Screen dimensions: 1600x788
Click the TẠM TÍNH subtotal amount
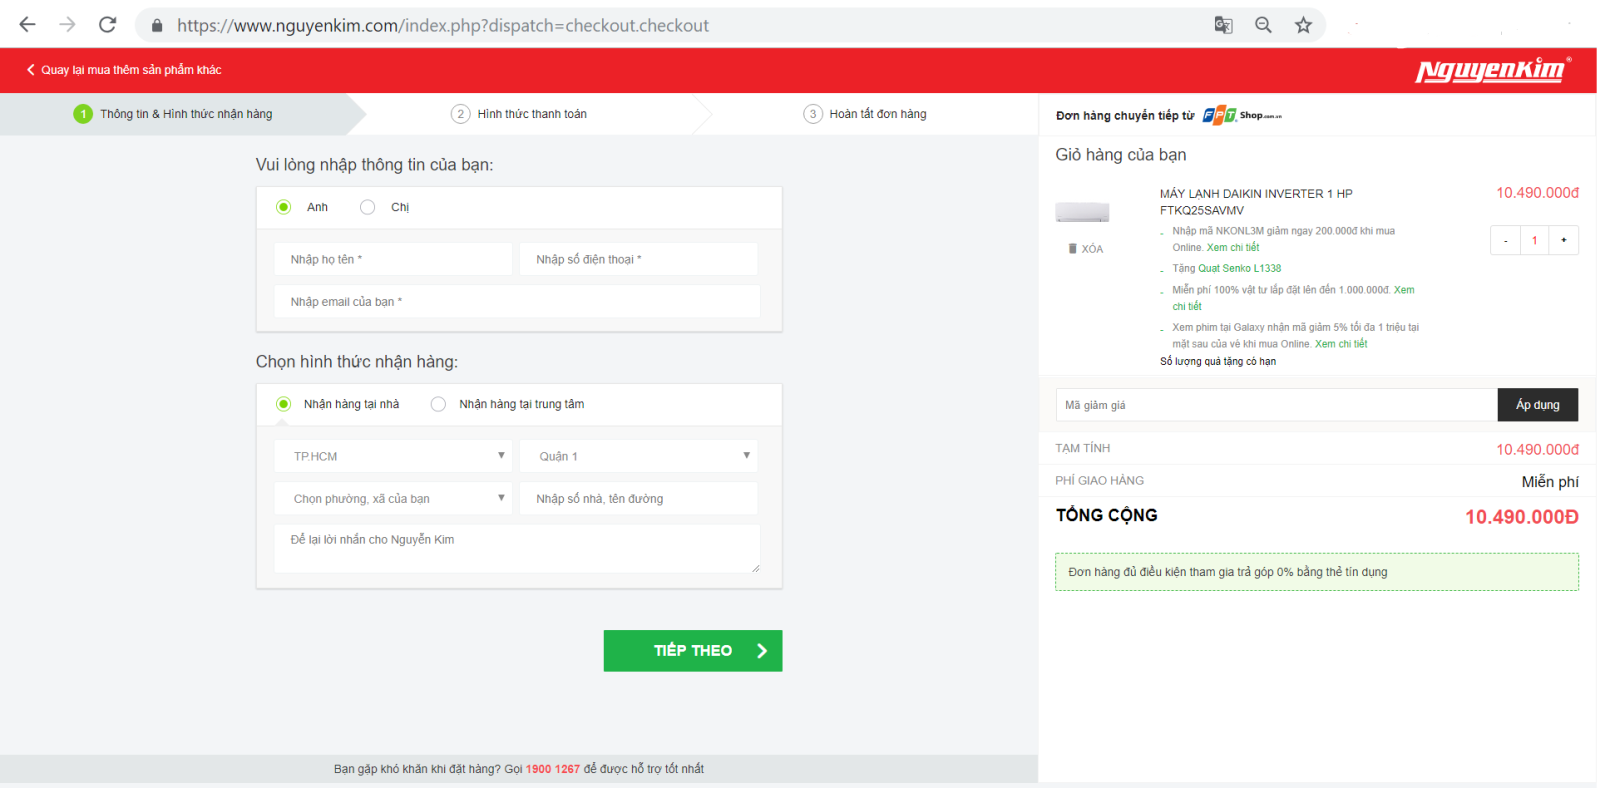(1538, 450)
